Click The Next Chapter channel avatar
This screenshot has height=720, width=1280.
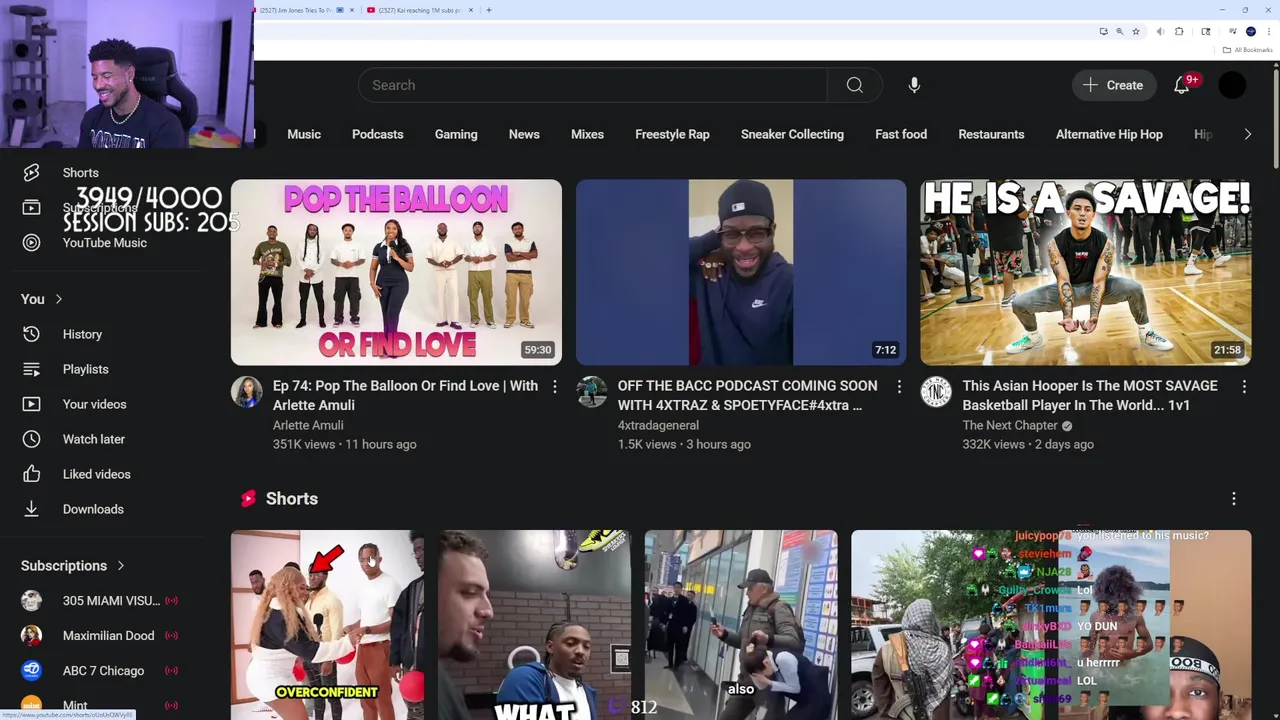pos(936,392)
